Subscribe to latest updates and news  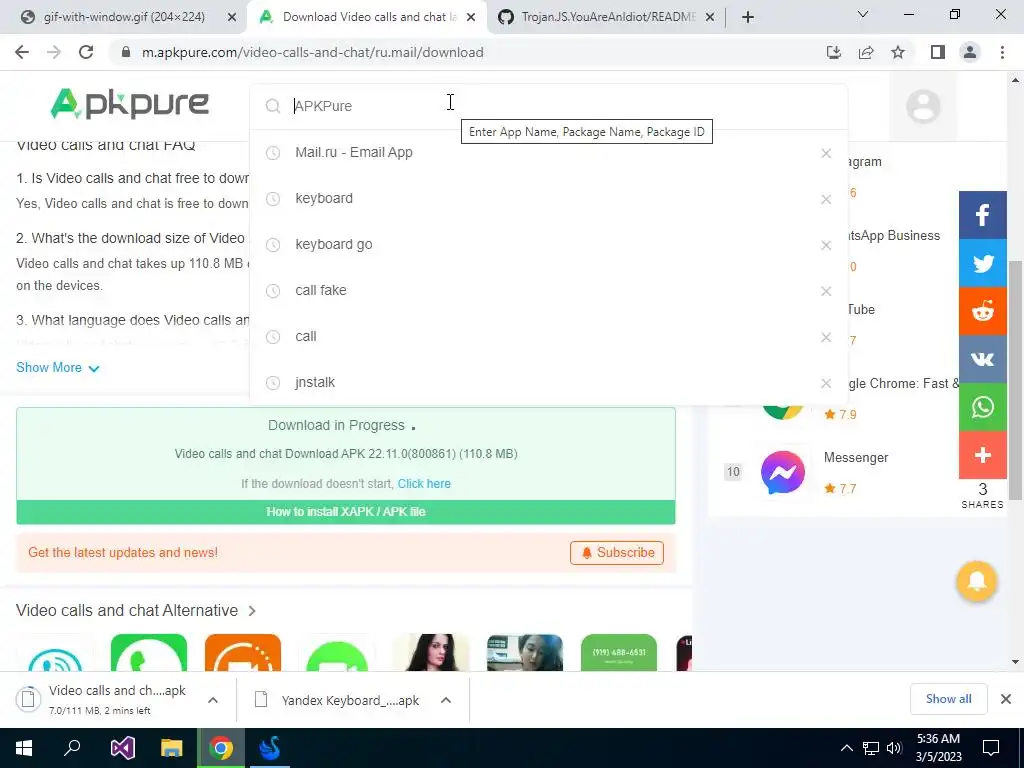pyautogui.click(x=616, y=552)
